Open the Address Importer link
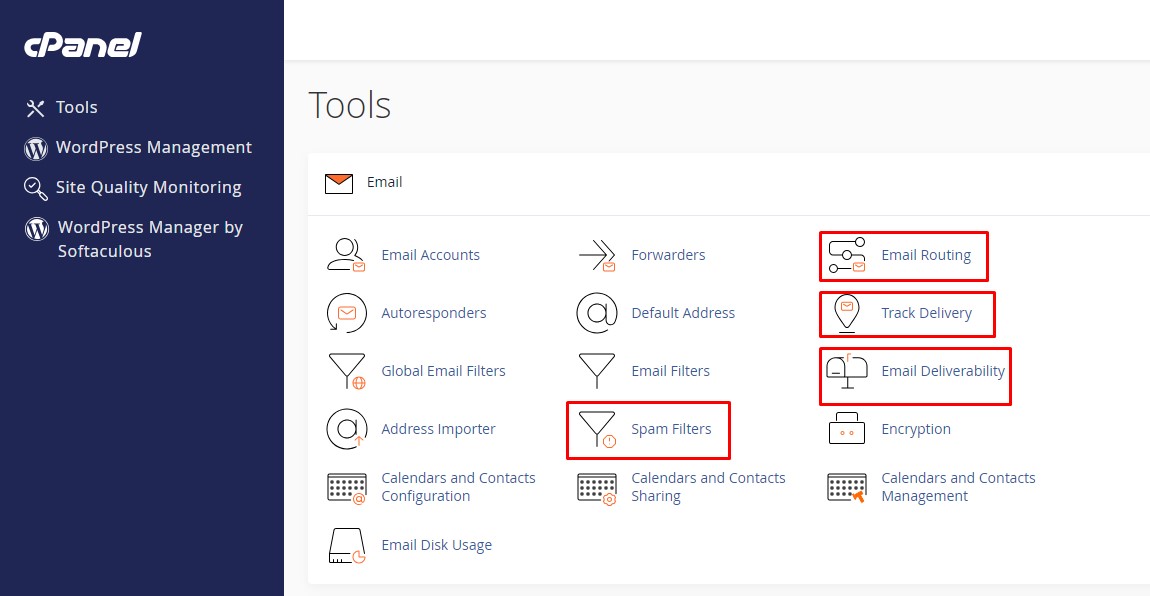Viewport: 1150px width, 596px height. 438,429
